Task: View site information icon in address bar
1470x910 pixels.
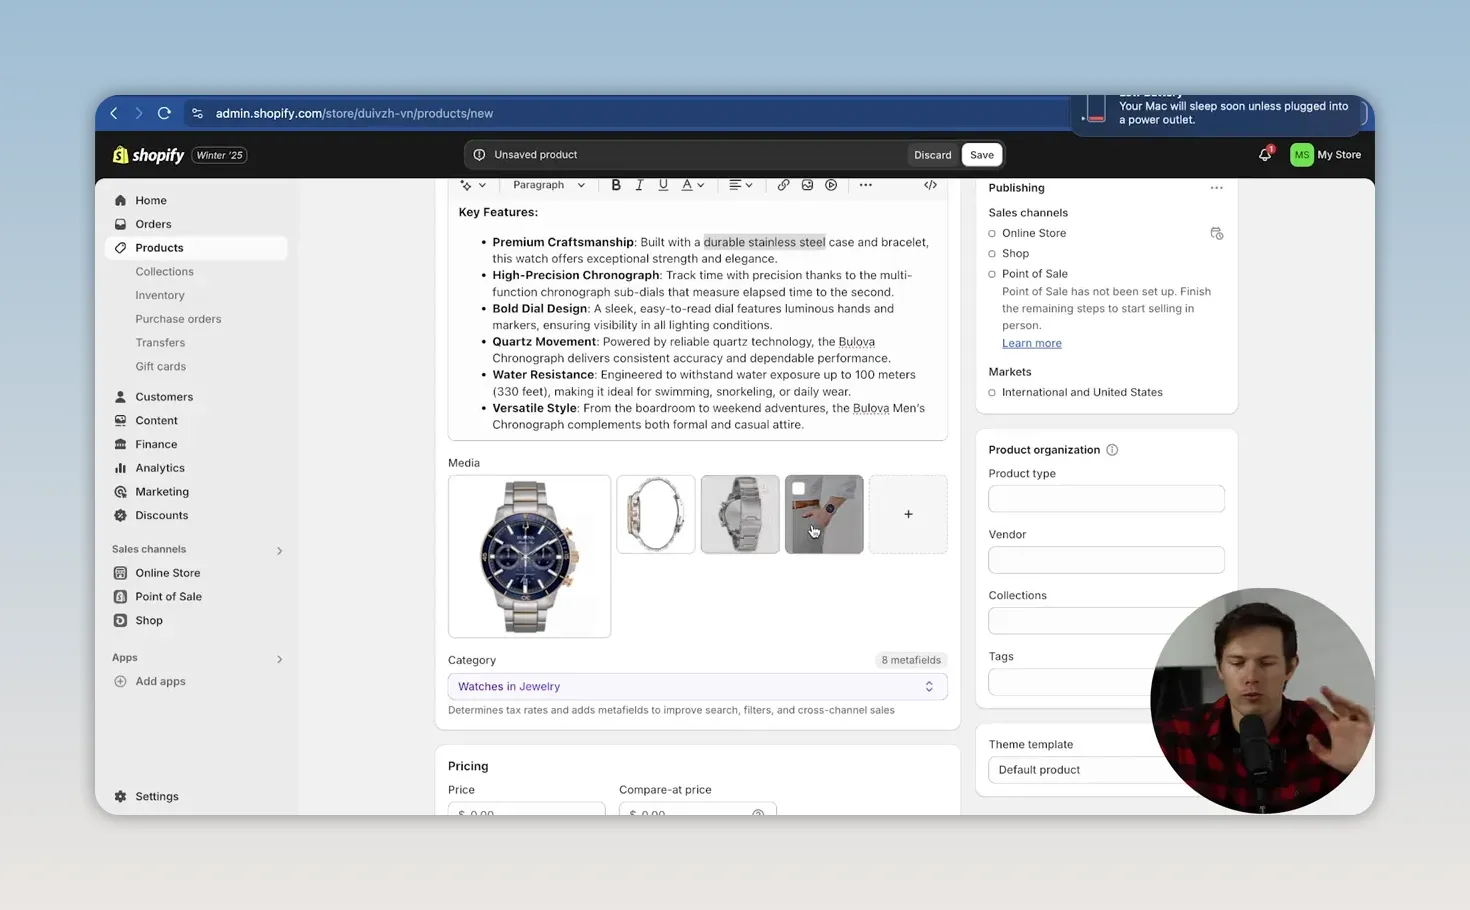Action: click(x=197, y=113)
